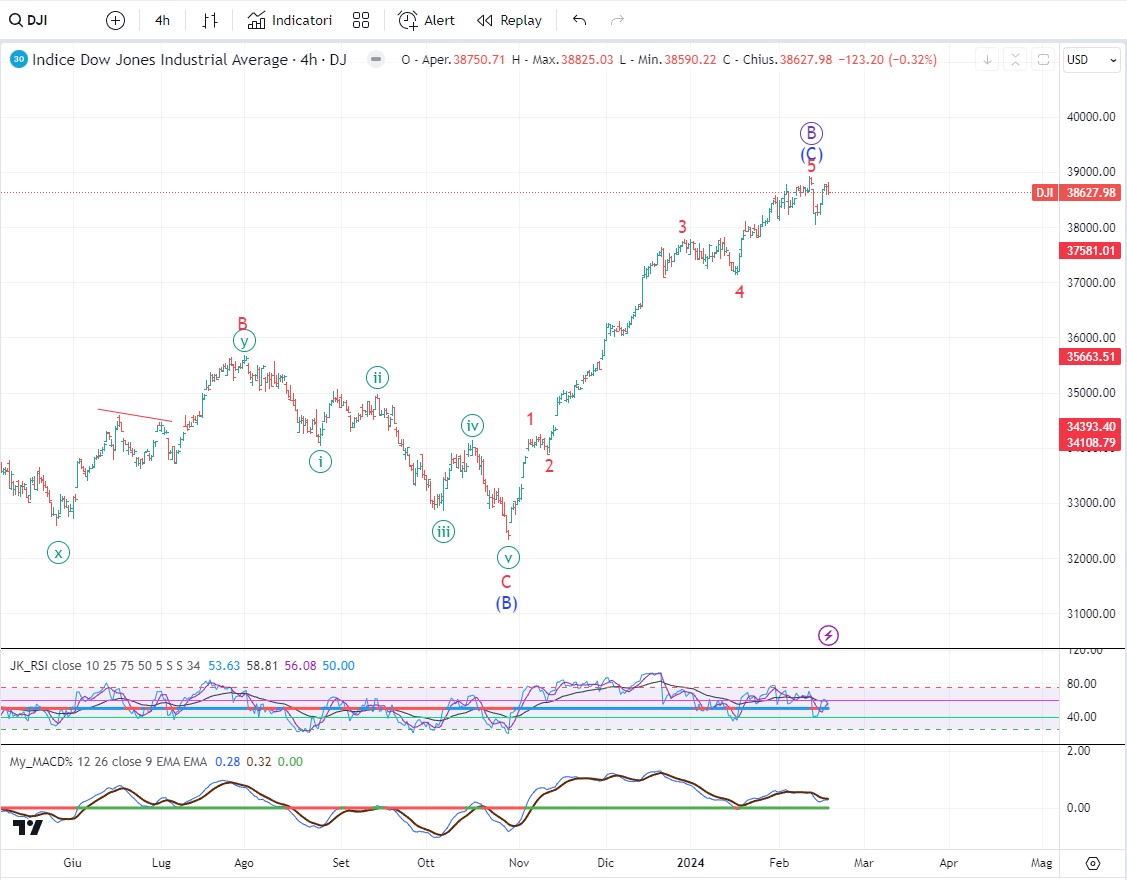Click the change value −123.20 (−0.32%)
1127x880 pixels.
(888, 60)
